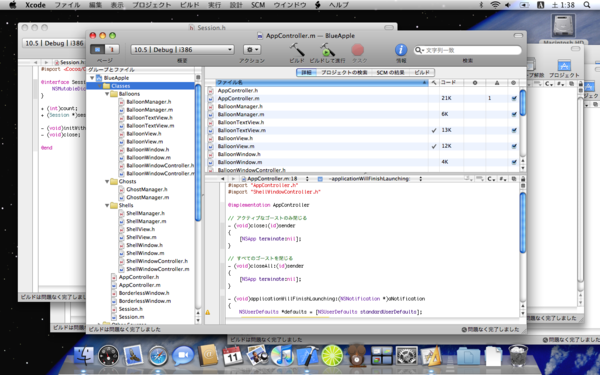
Task: Open the ファイル menu
Action: tap(67, 5)
